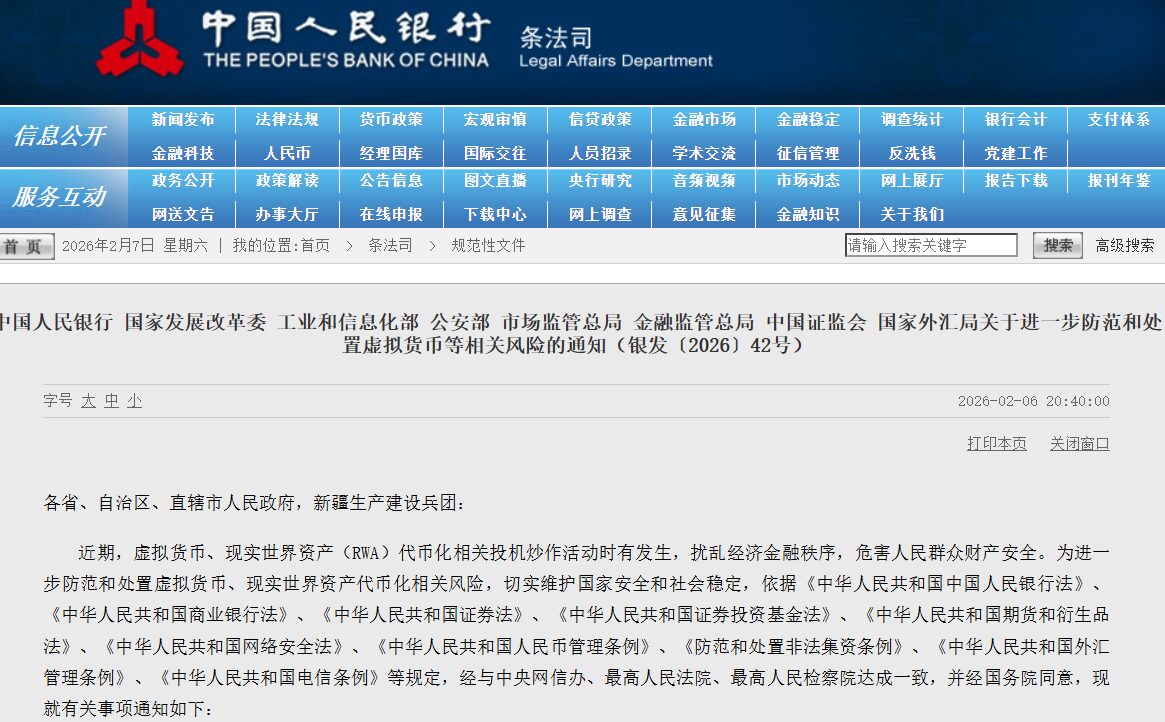Go to the 下载中心 page
Viewport: 1165px width, 722px height.
coord(495,215)
